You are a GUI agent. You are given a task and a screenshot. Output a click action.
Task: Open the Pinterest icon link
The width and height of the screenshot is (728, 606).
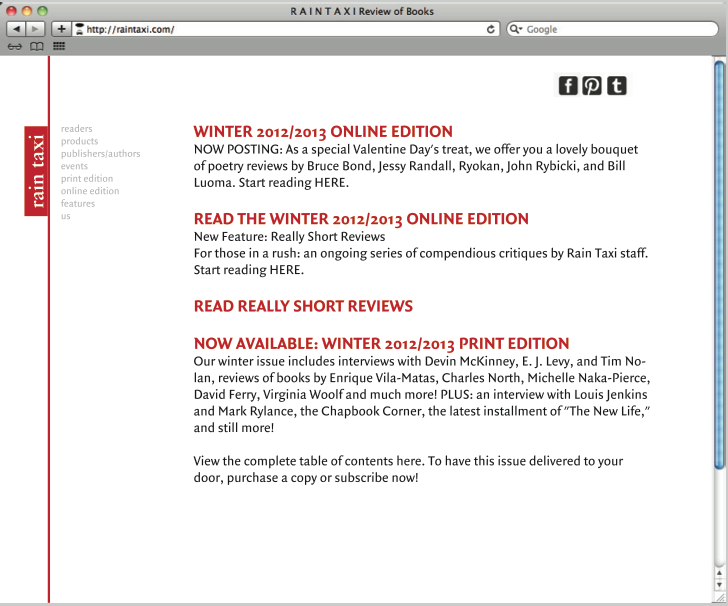coord(592,86)
